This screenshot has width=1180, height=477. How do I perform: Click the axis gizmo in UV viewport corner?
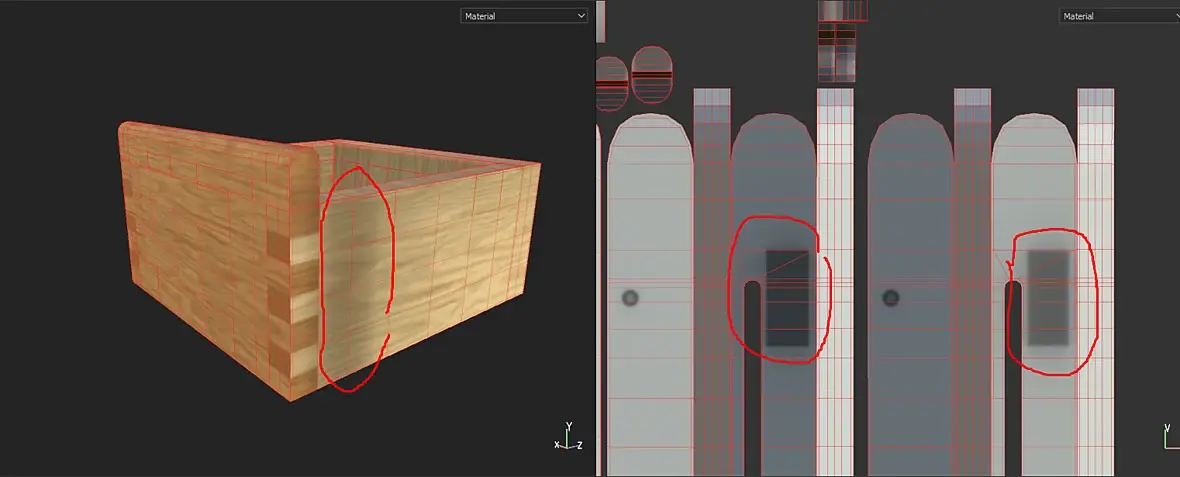pos(1171,436)
